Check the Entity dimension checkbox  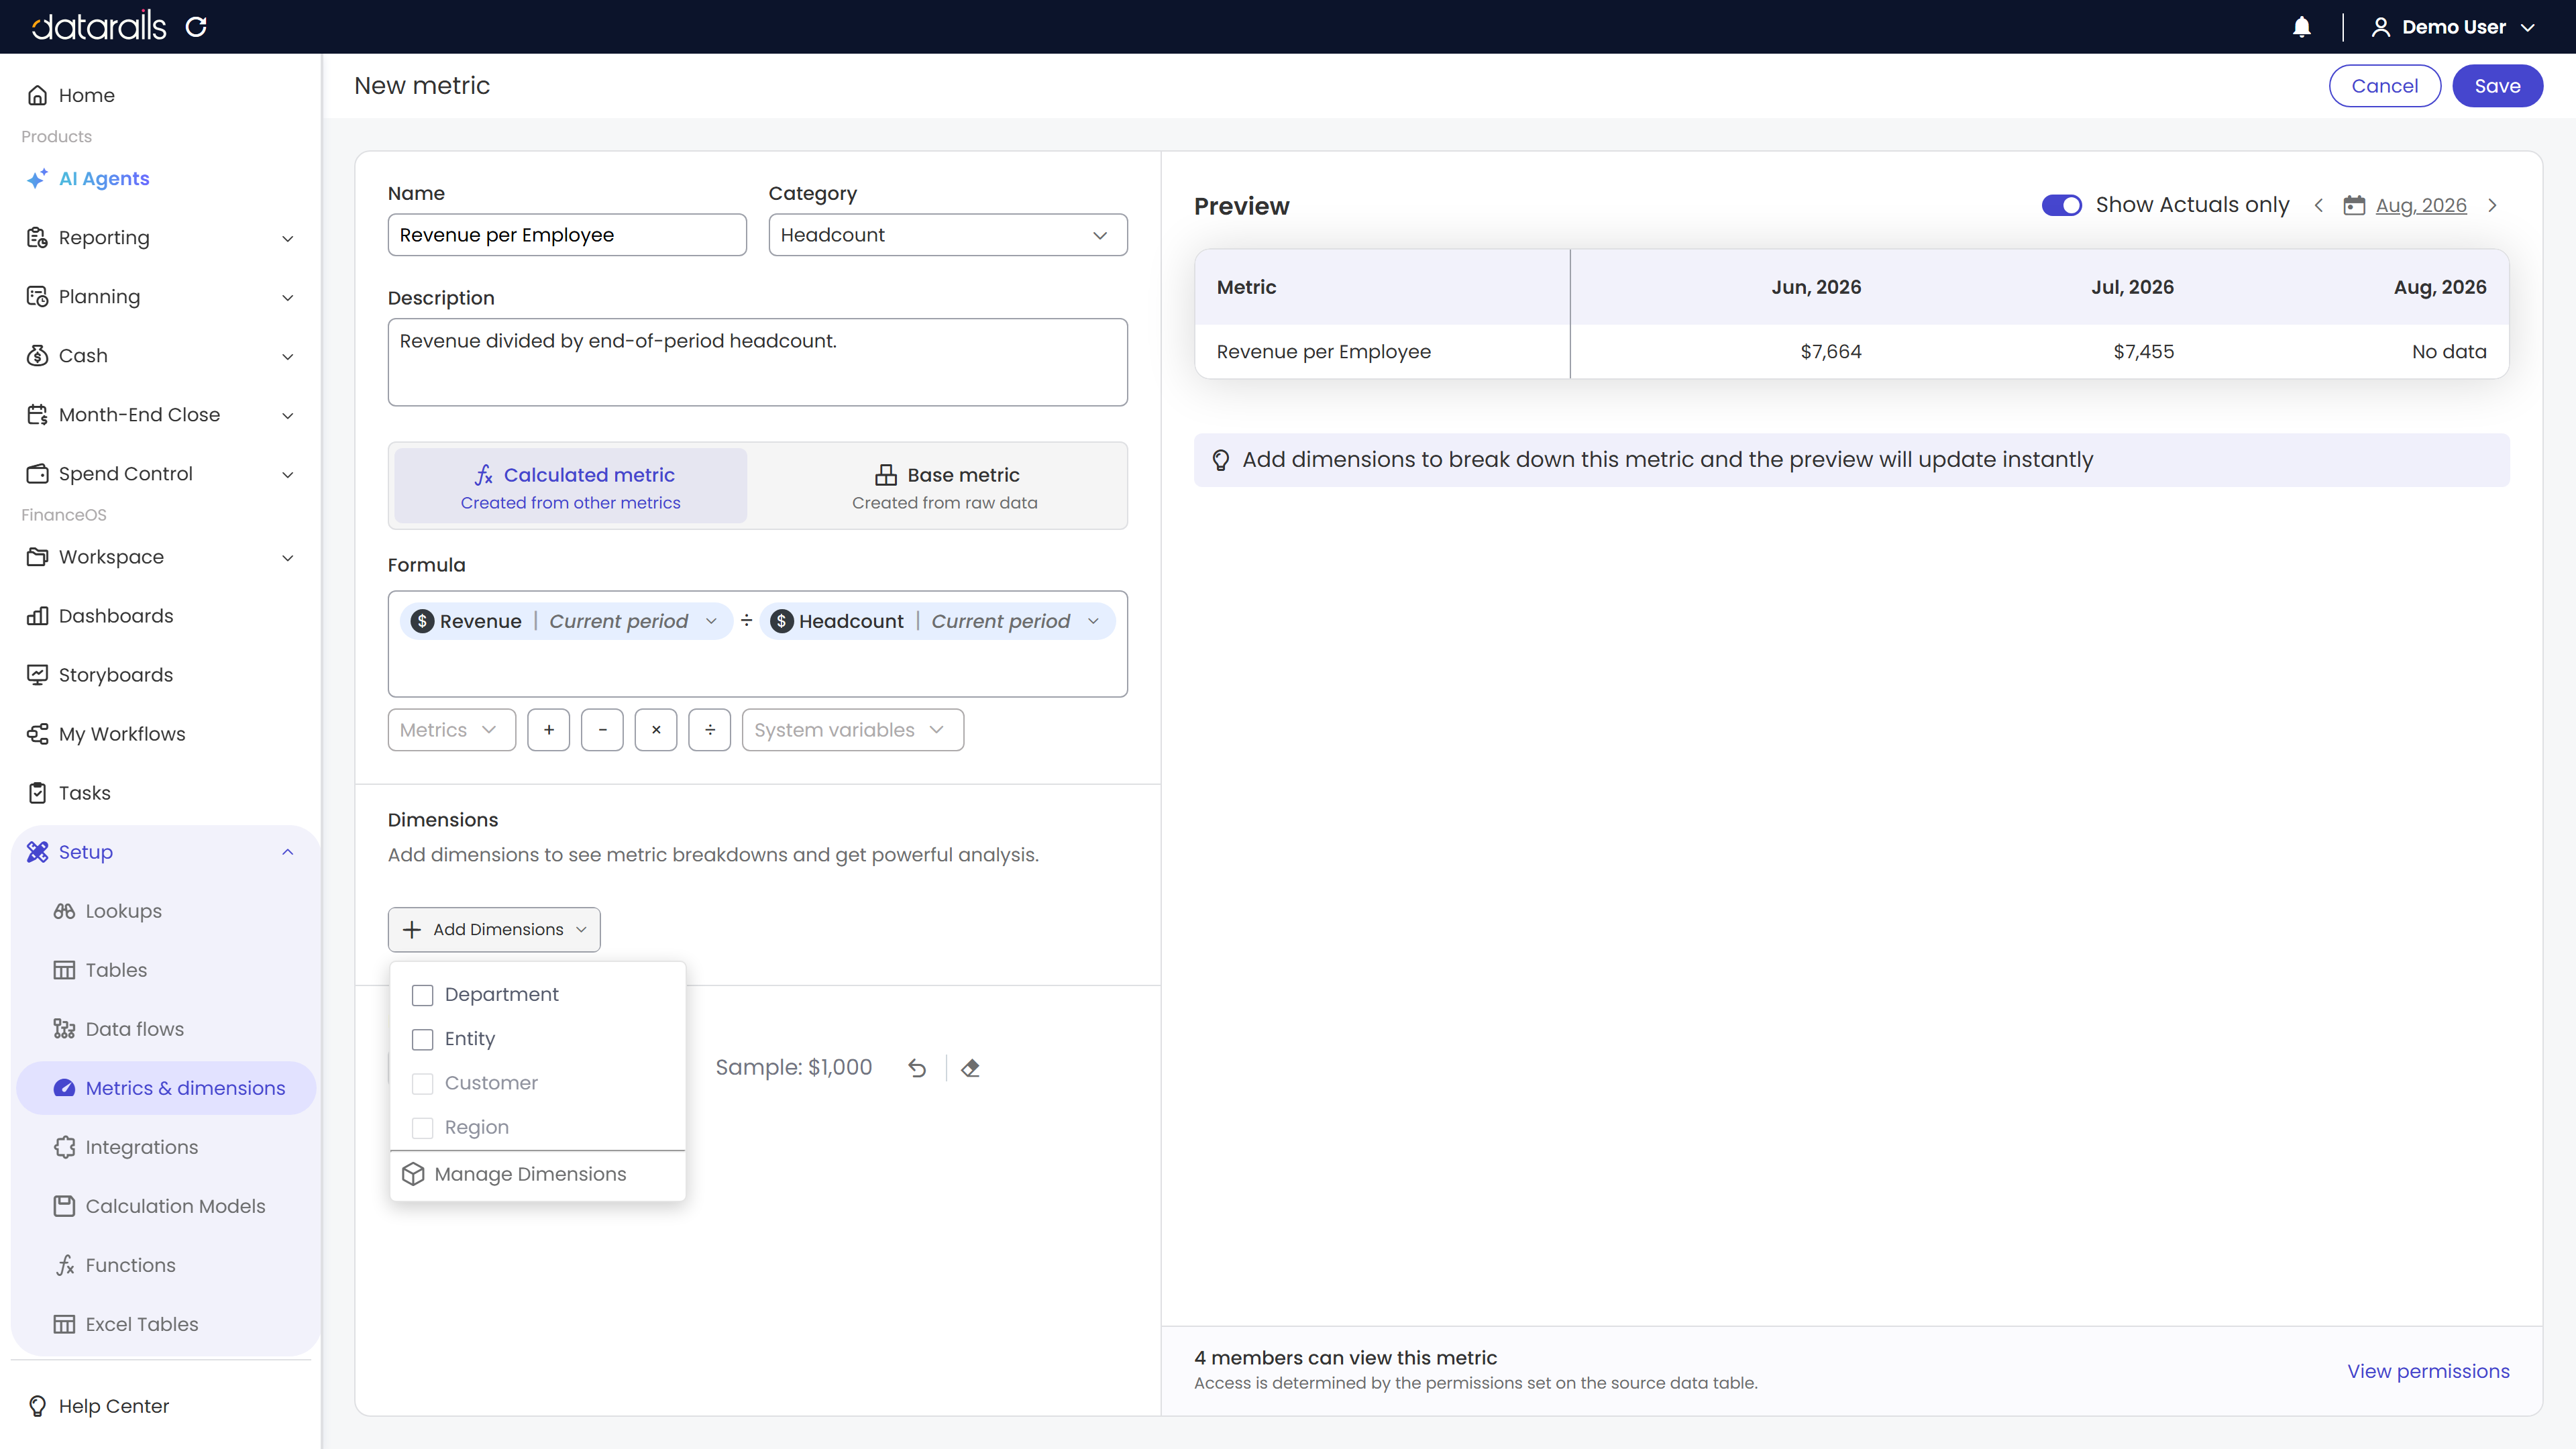tap(423, 1040)
